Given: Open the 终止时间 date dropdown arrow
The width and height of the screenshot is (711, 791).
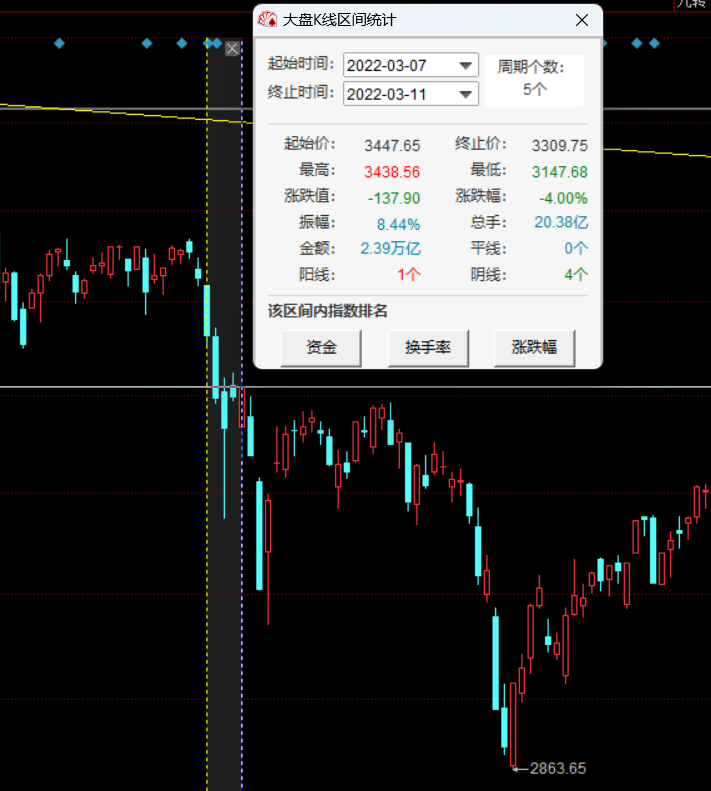Looking at the screenshot, I should [465, 94].
